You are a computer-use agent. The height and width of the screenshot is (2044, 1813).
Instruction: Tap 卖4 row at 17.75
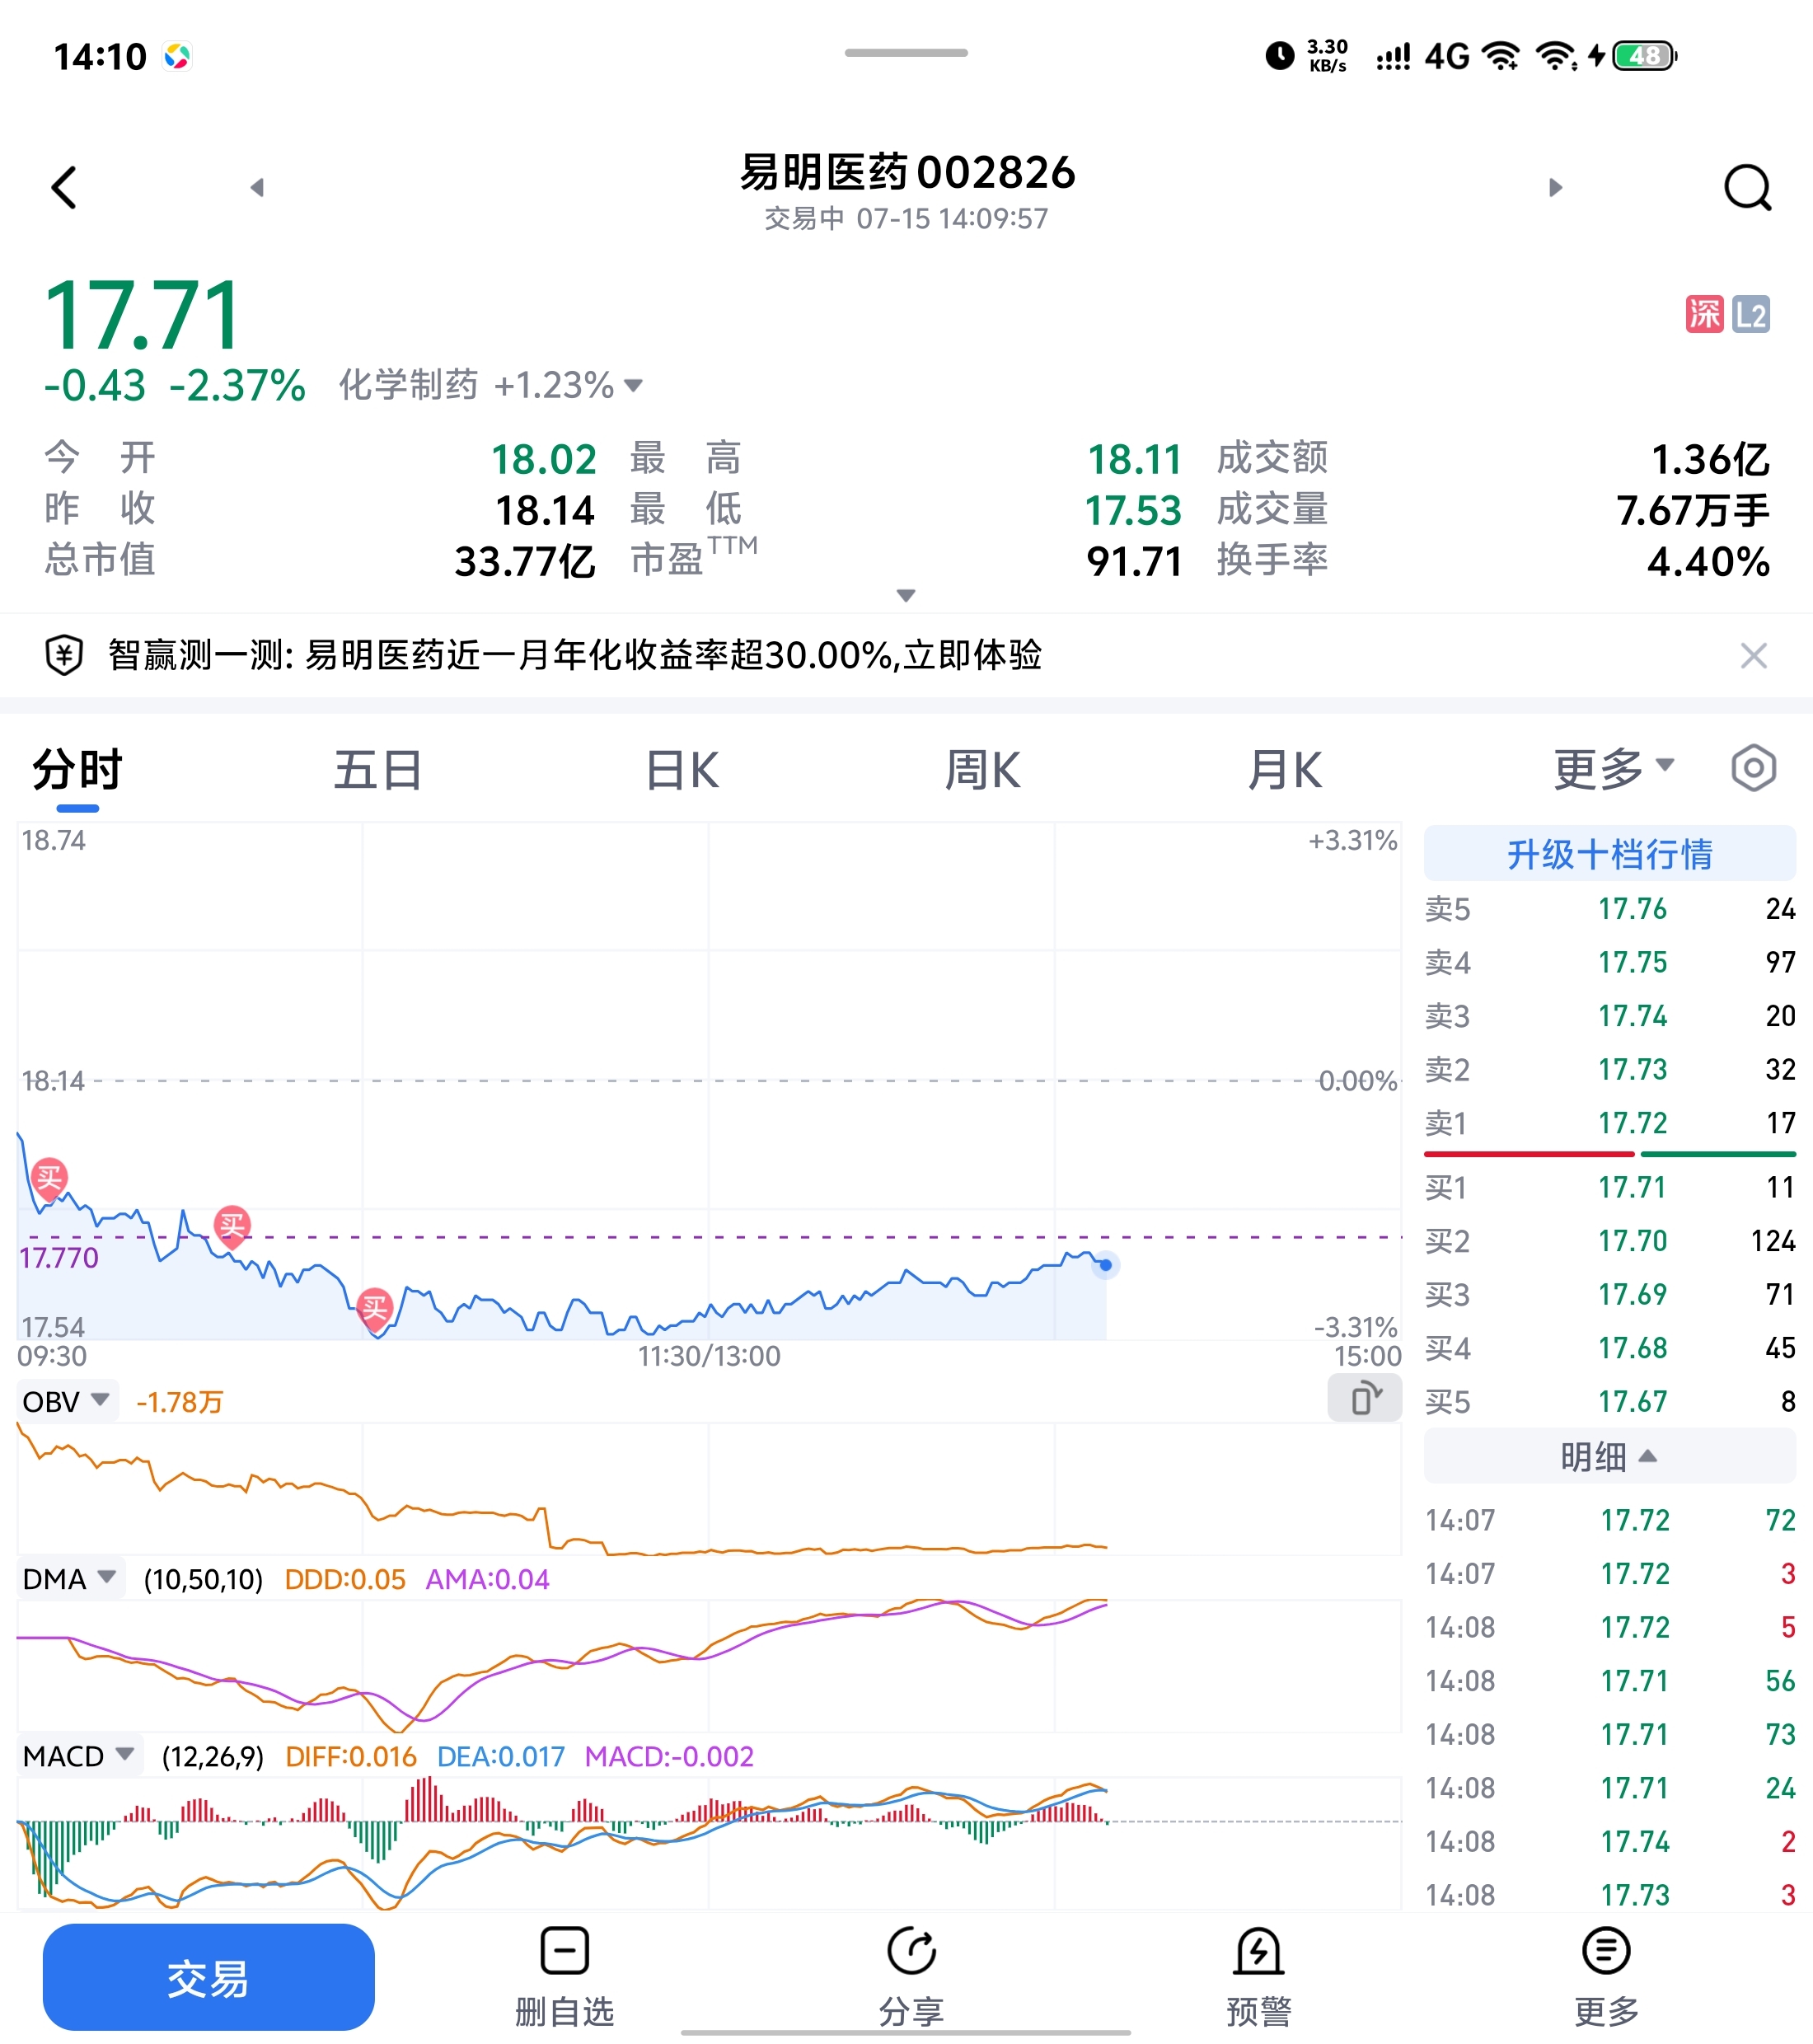pyautogui.click(x=1609, y=962)
